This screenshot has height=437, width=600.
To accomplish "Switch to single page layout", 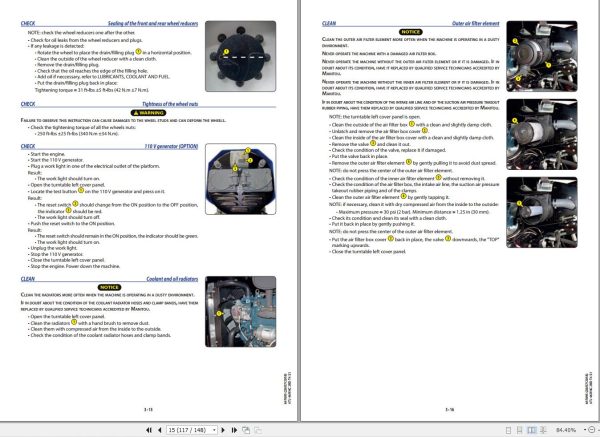I will 508,430.
